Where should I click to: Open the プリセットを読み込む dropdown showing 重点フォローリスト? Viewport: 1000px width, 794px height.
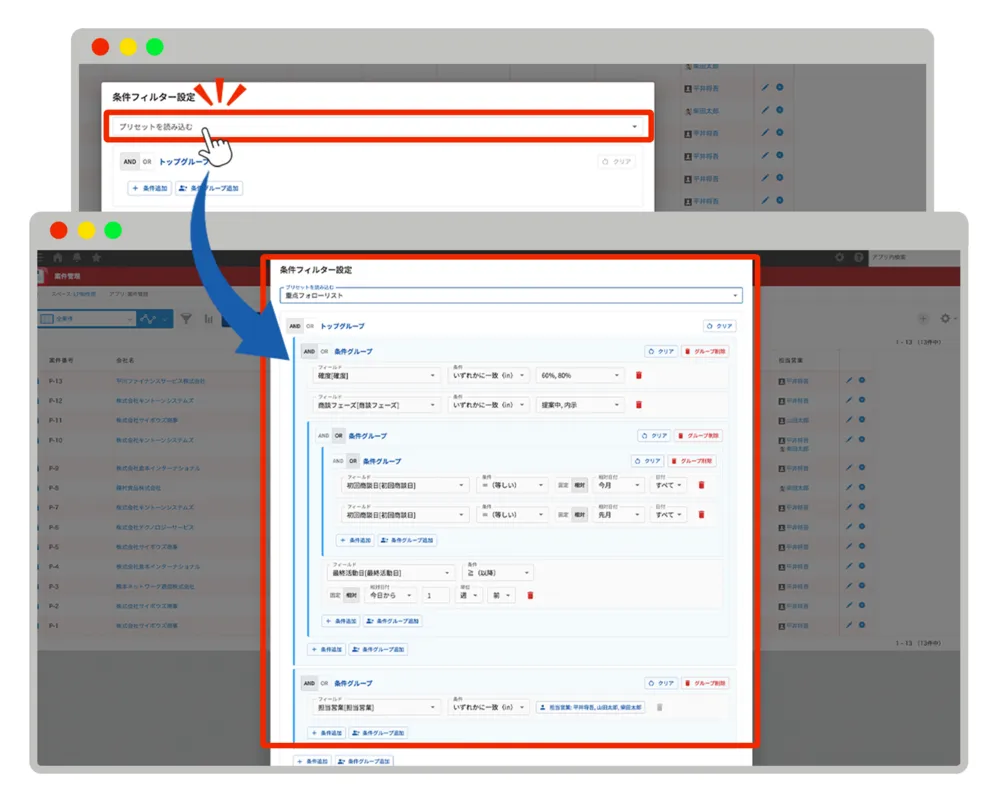point(511,295)
